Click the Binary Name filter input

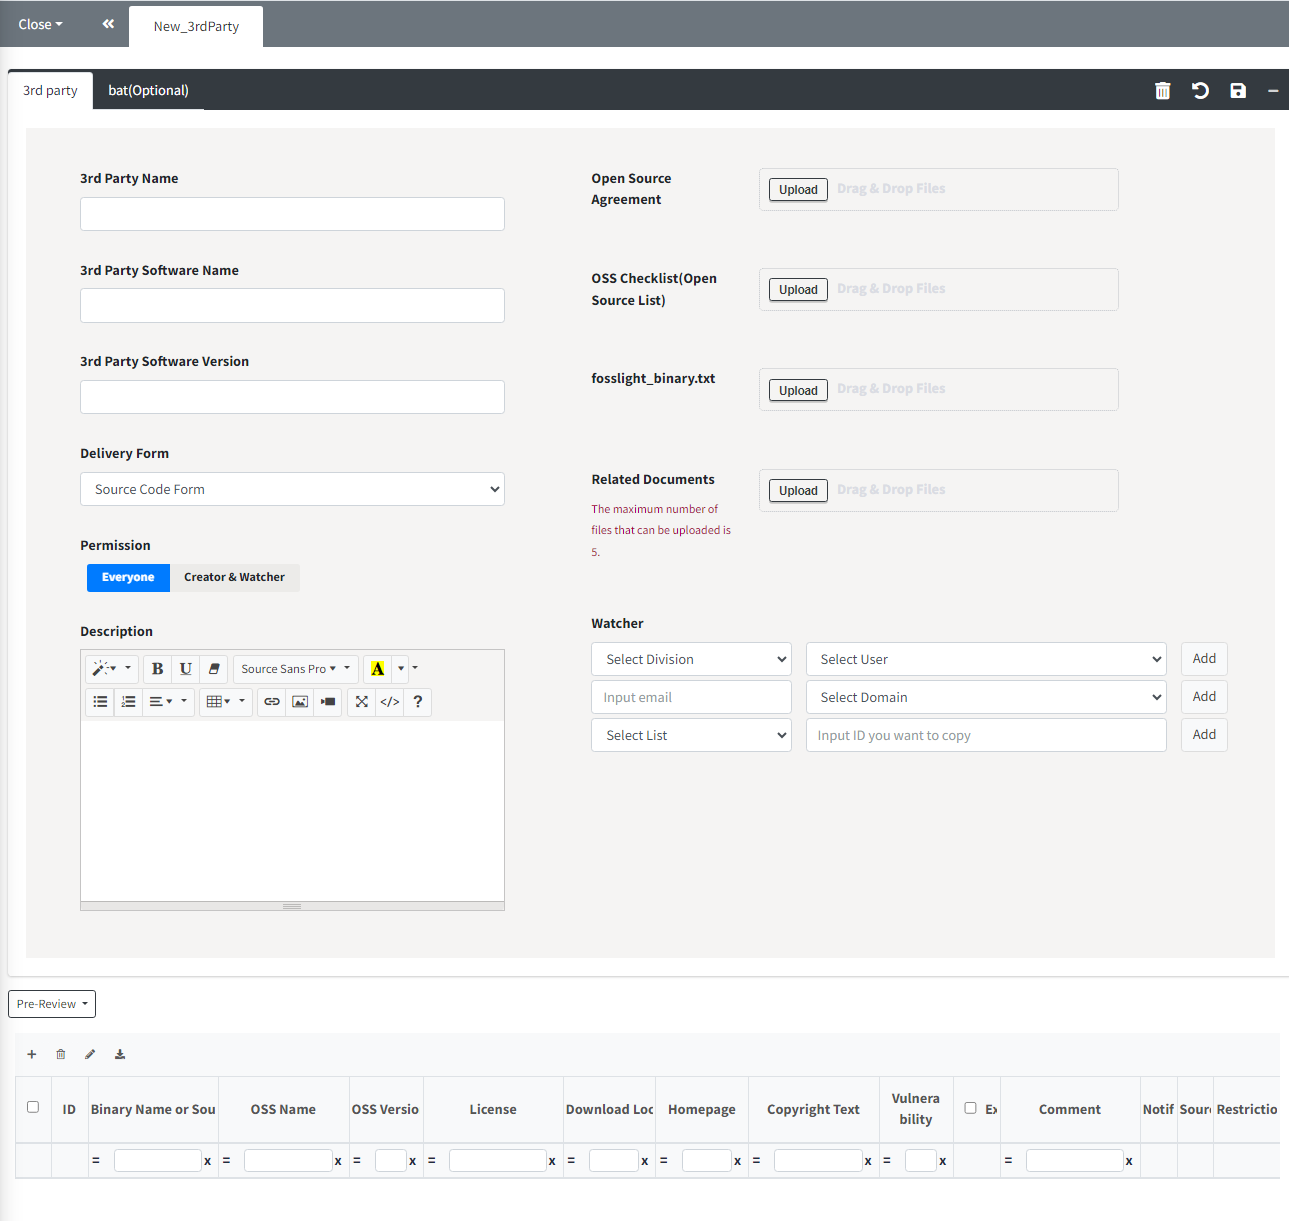click(158, 1160)
